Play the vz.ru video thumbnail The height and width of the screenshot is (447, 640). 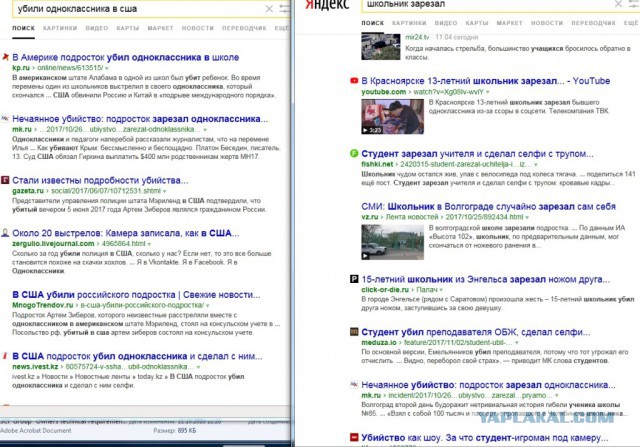[x=392, y=242]
